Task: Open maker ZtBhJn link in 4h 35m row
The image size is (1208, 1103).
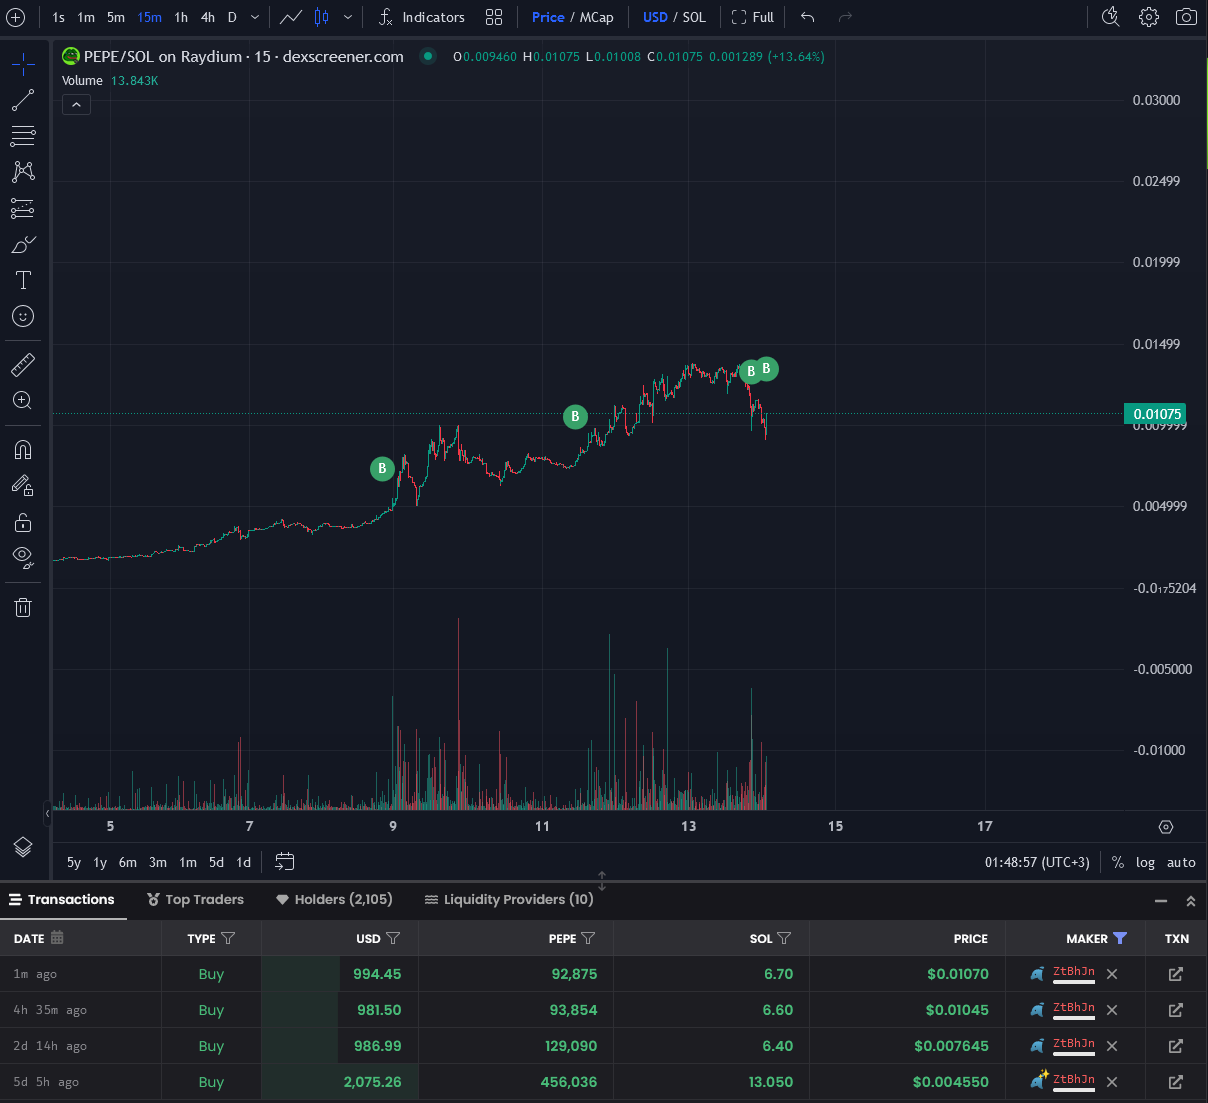Action: (1074, 1008)
